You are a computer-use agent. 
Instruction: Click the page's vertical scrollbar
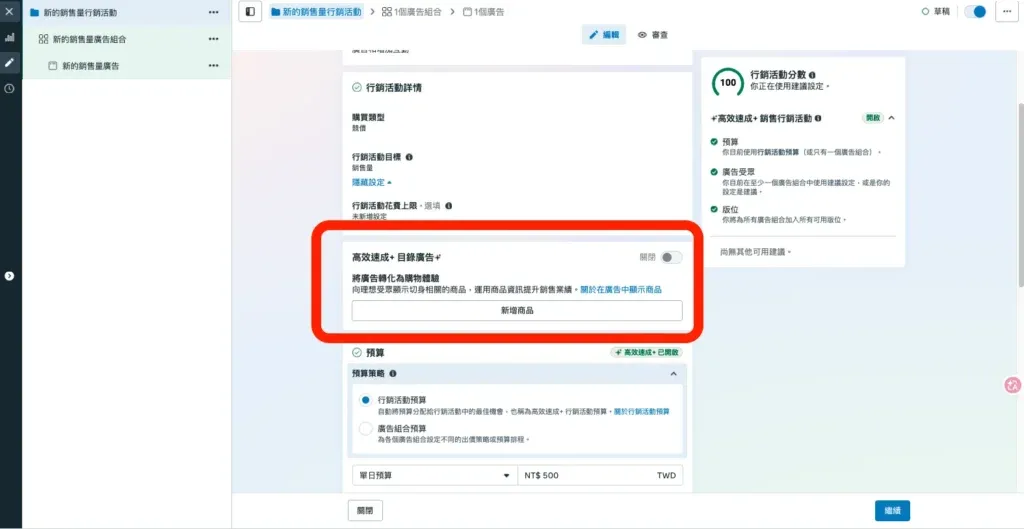1020,195
